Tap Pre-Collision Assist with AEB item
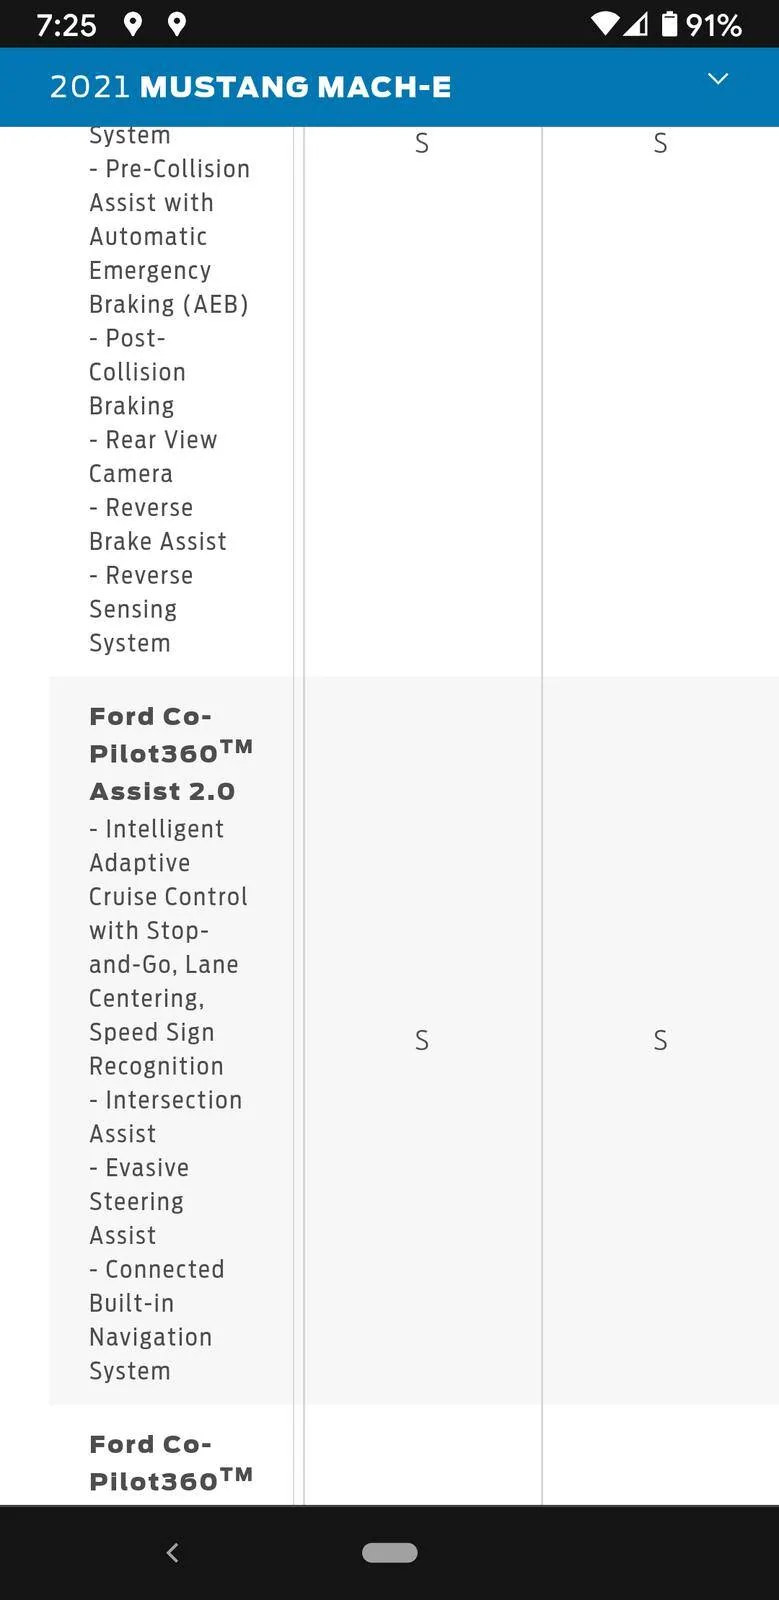 click(169, 236)
